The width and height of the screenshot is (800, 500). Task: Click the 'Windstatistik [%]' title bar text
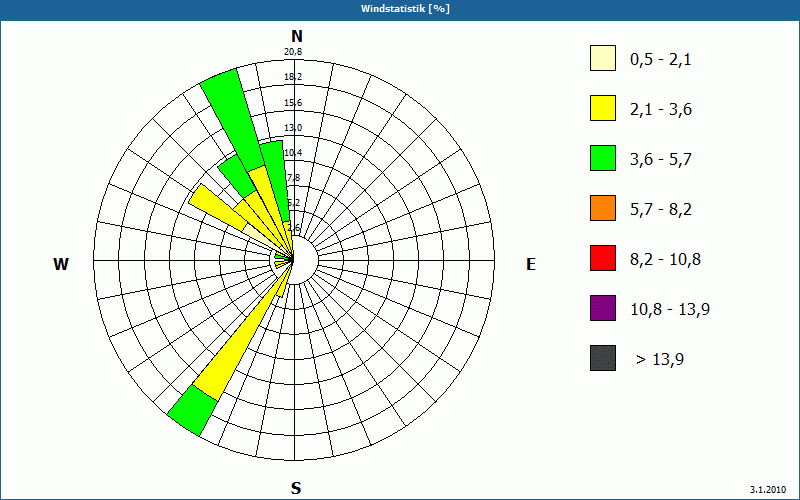click(x=405, y=9)
